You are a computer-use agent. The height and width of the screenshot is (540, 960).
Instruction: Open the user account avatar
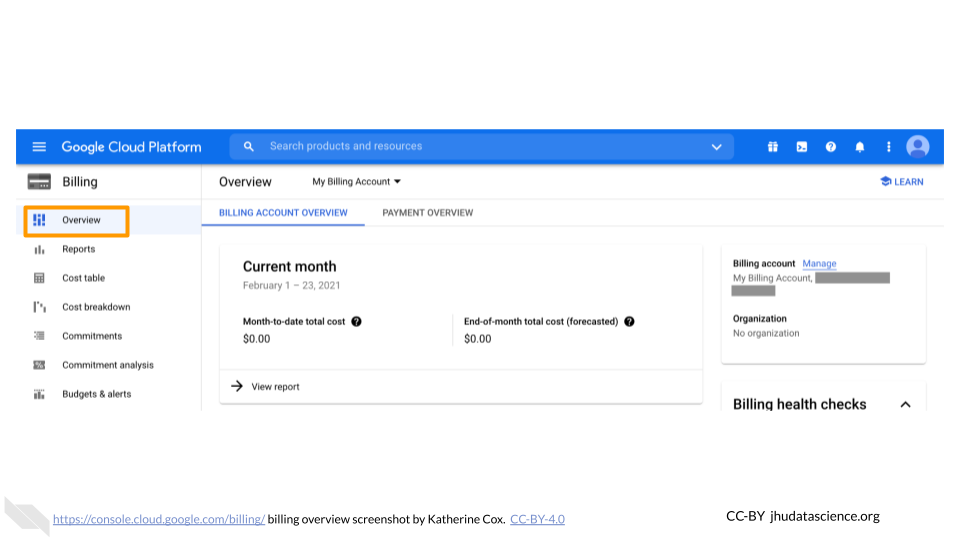[917, 147]
